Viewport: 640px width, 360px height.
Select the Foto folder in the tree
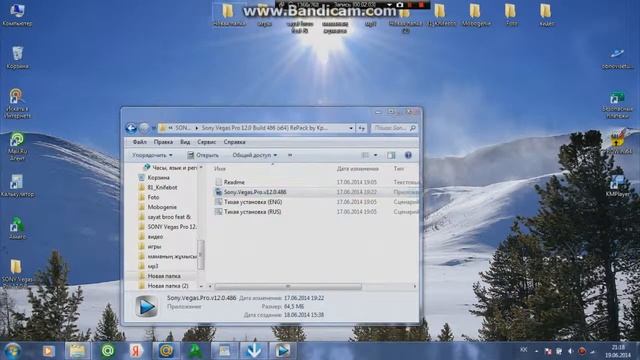click(153, 197)
